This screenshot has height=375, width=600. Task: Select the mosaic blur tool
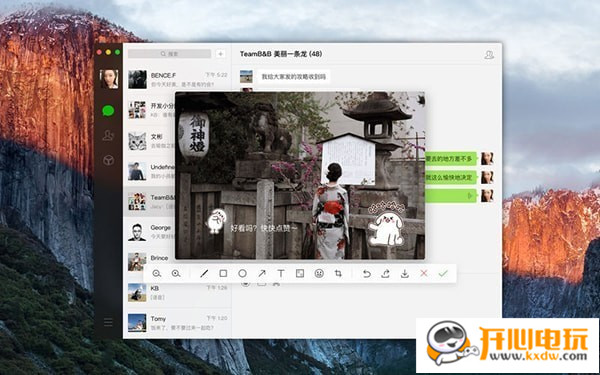(x=300, y=274)
